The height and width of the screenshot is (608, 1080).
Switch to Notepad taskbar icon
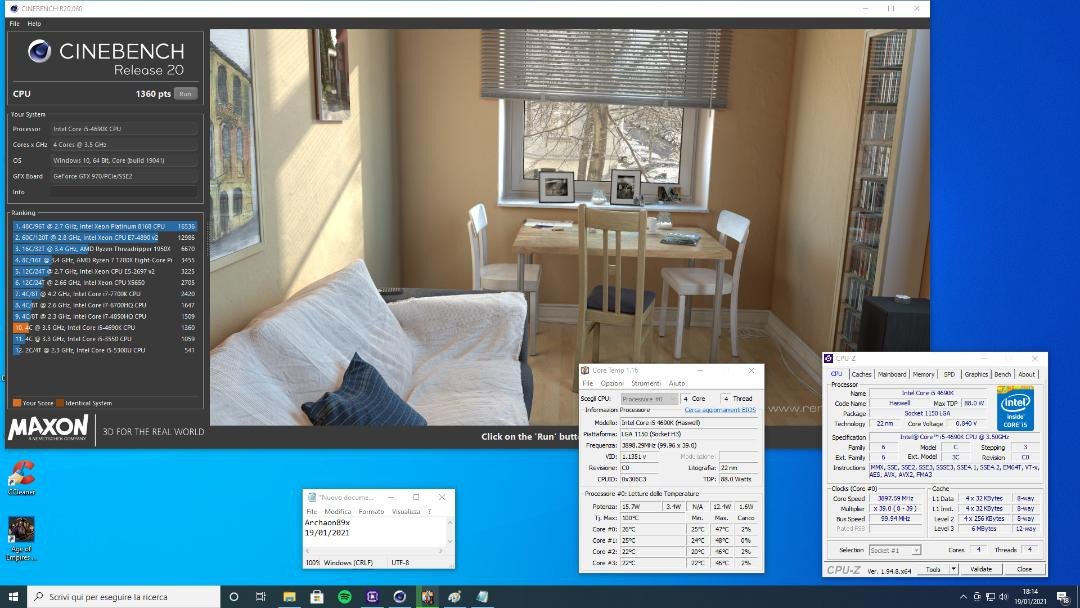pyautogui.click(x=482, y=596)
